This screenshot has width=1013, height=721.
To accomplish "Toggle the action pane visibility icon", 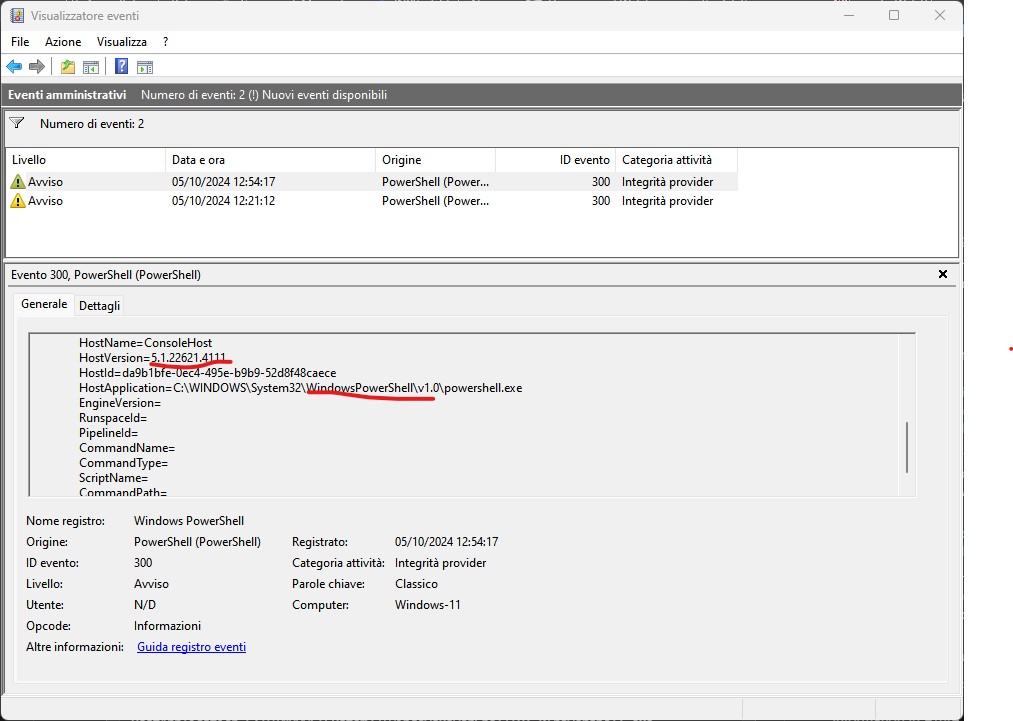I will coord(146,66).
